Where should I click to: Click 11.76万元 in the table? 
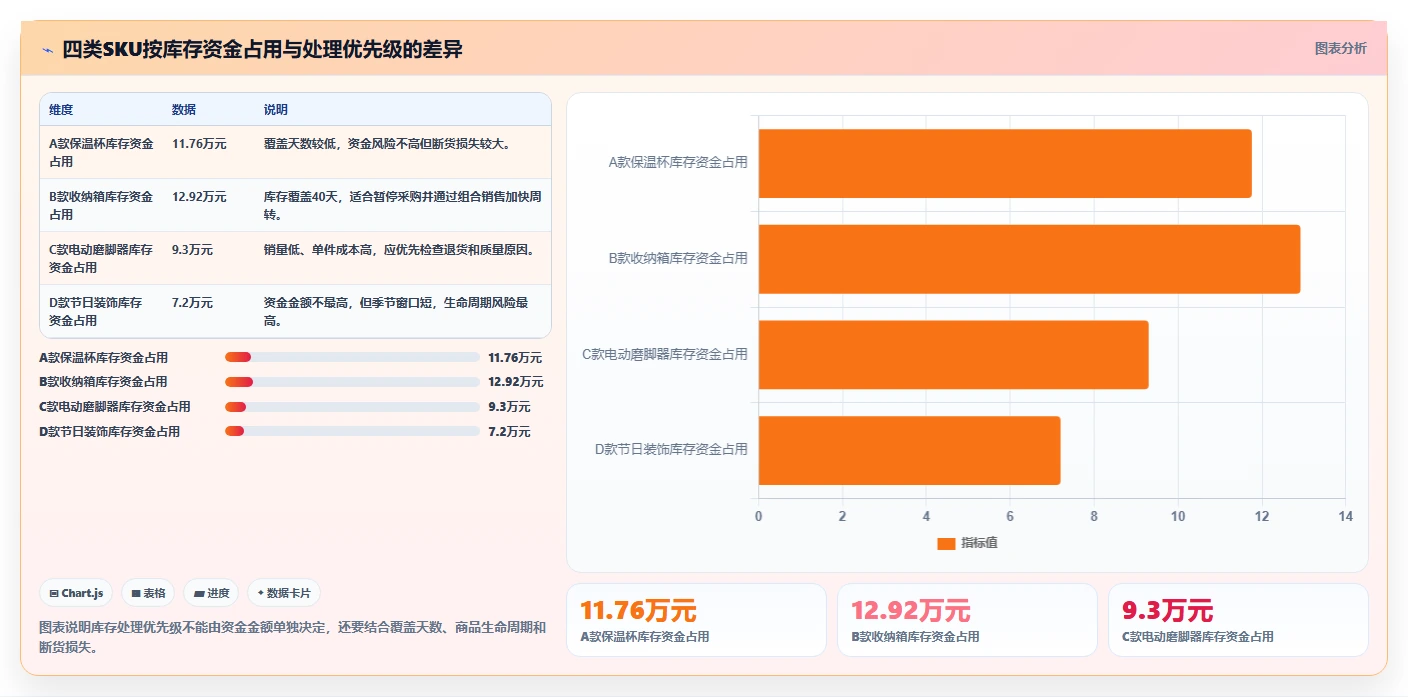(x=199, y=144)
